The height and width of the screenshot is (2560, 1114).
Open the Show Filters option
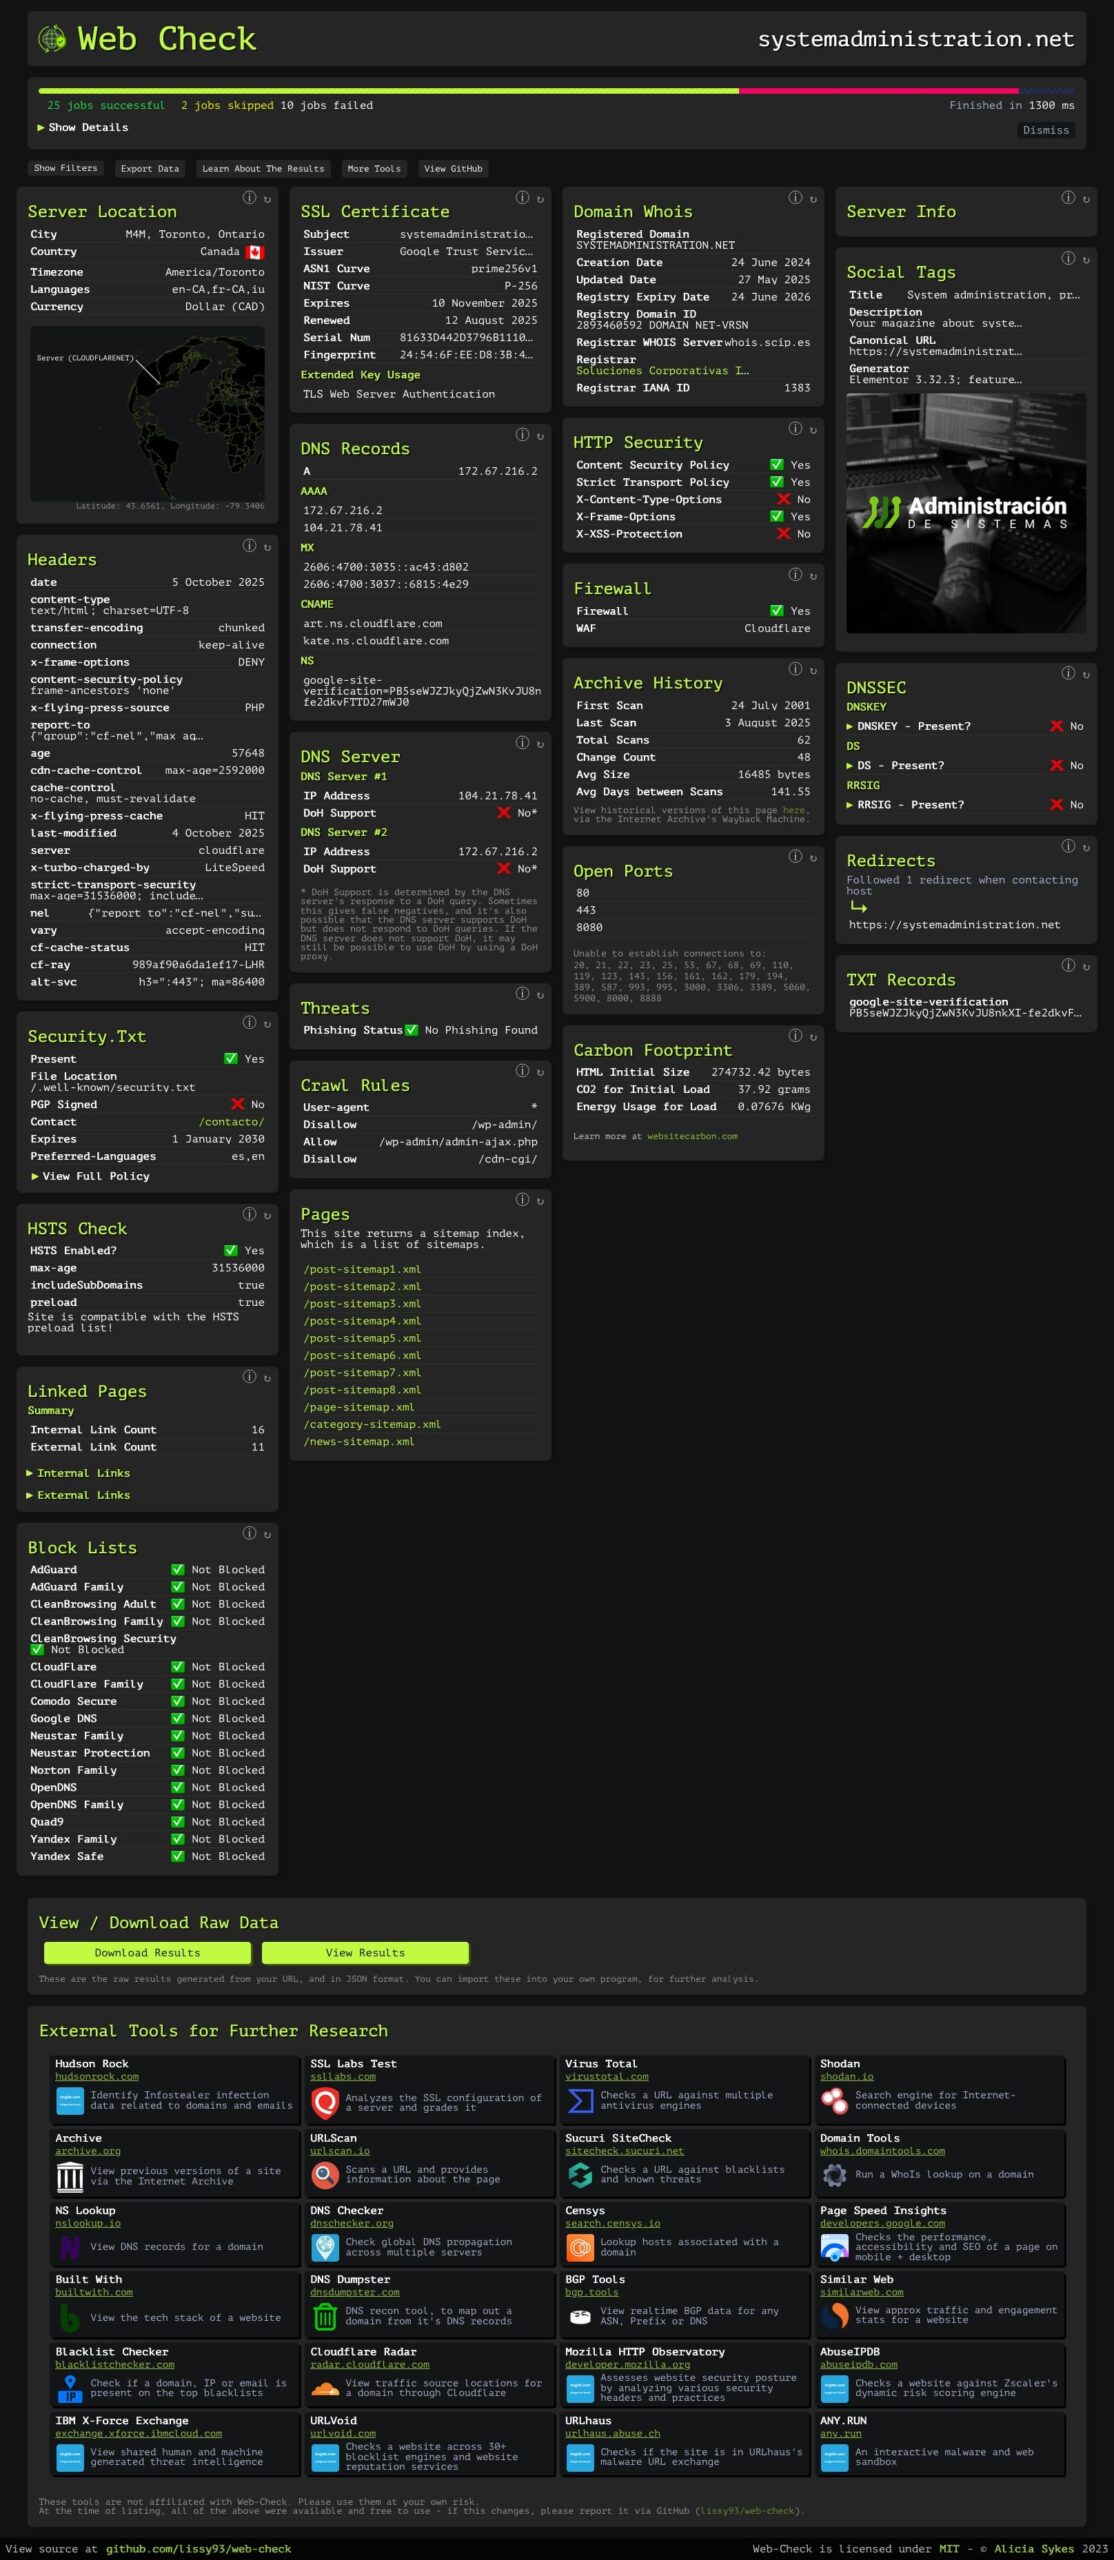point(66,169)
